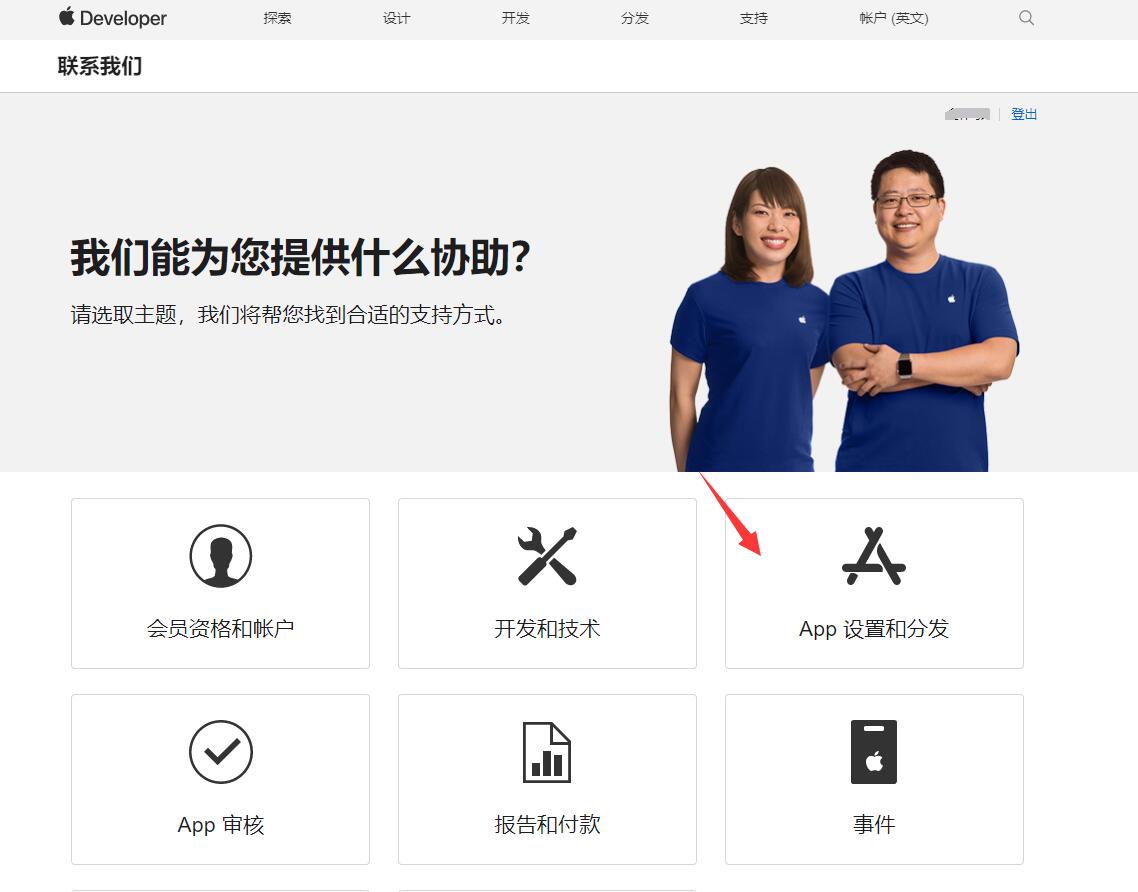Open the 帐户 (英文) menu
The width and height of the screenshot is (1138, 892).
[x=894, y=18]
